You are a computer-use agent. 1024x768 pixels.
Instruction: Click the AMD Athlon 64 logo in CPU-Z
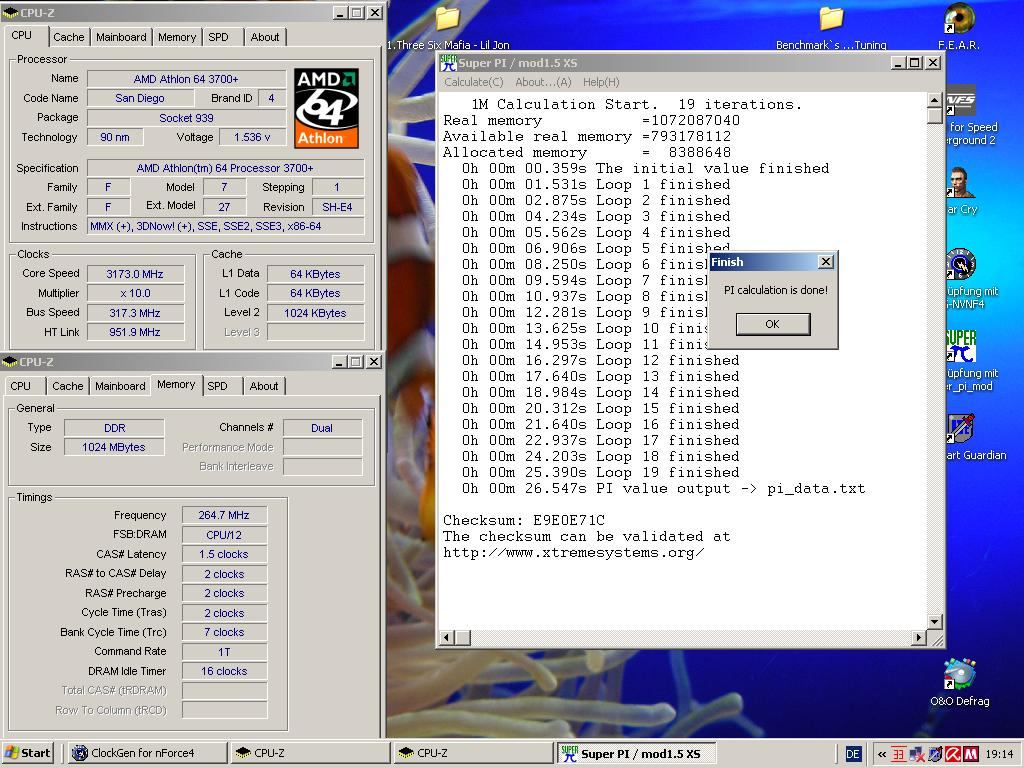coord(326,108)
